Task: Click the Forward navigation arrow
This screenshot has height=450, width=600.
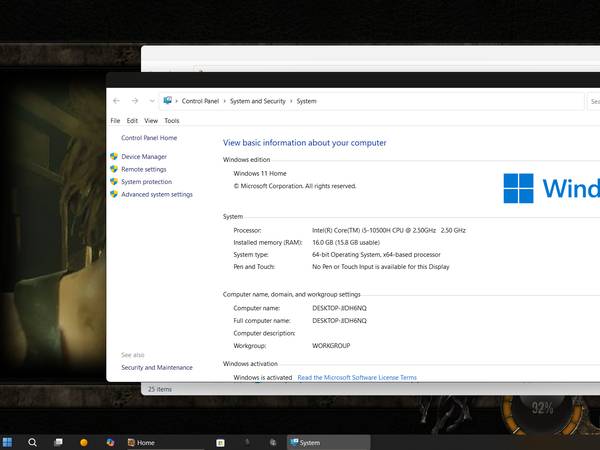Action: point(135,101)
